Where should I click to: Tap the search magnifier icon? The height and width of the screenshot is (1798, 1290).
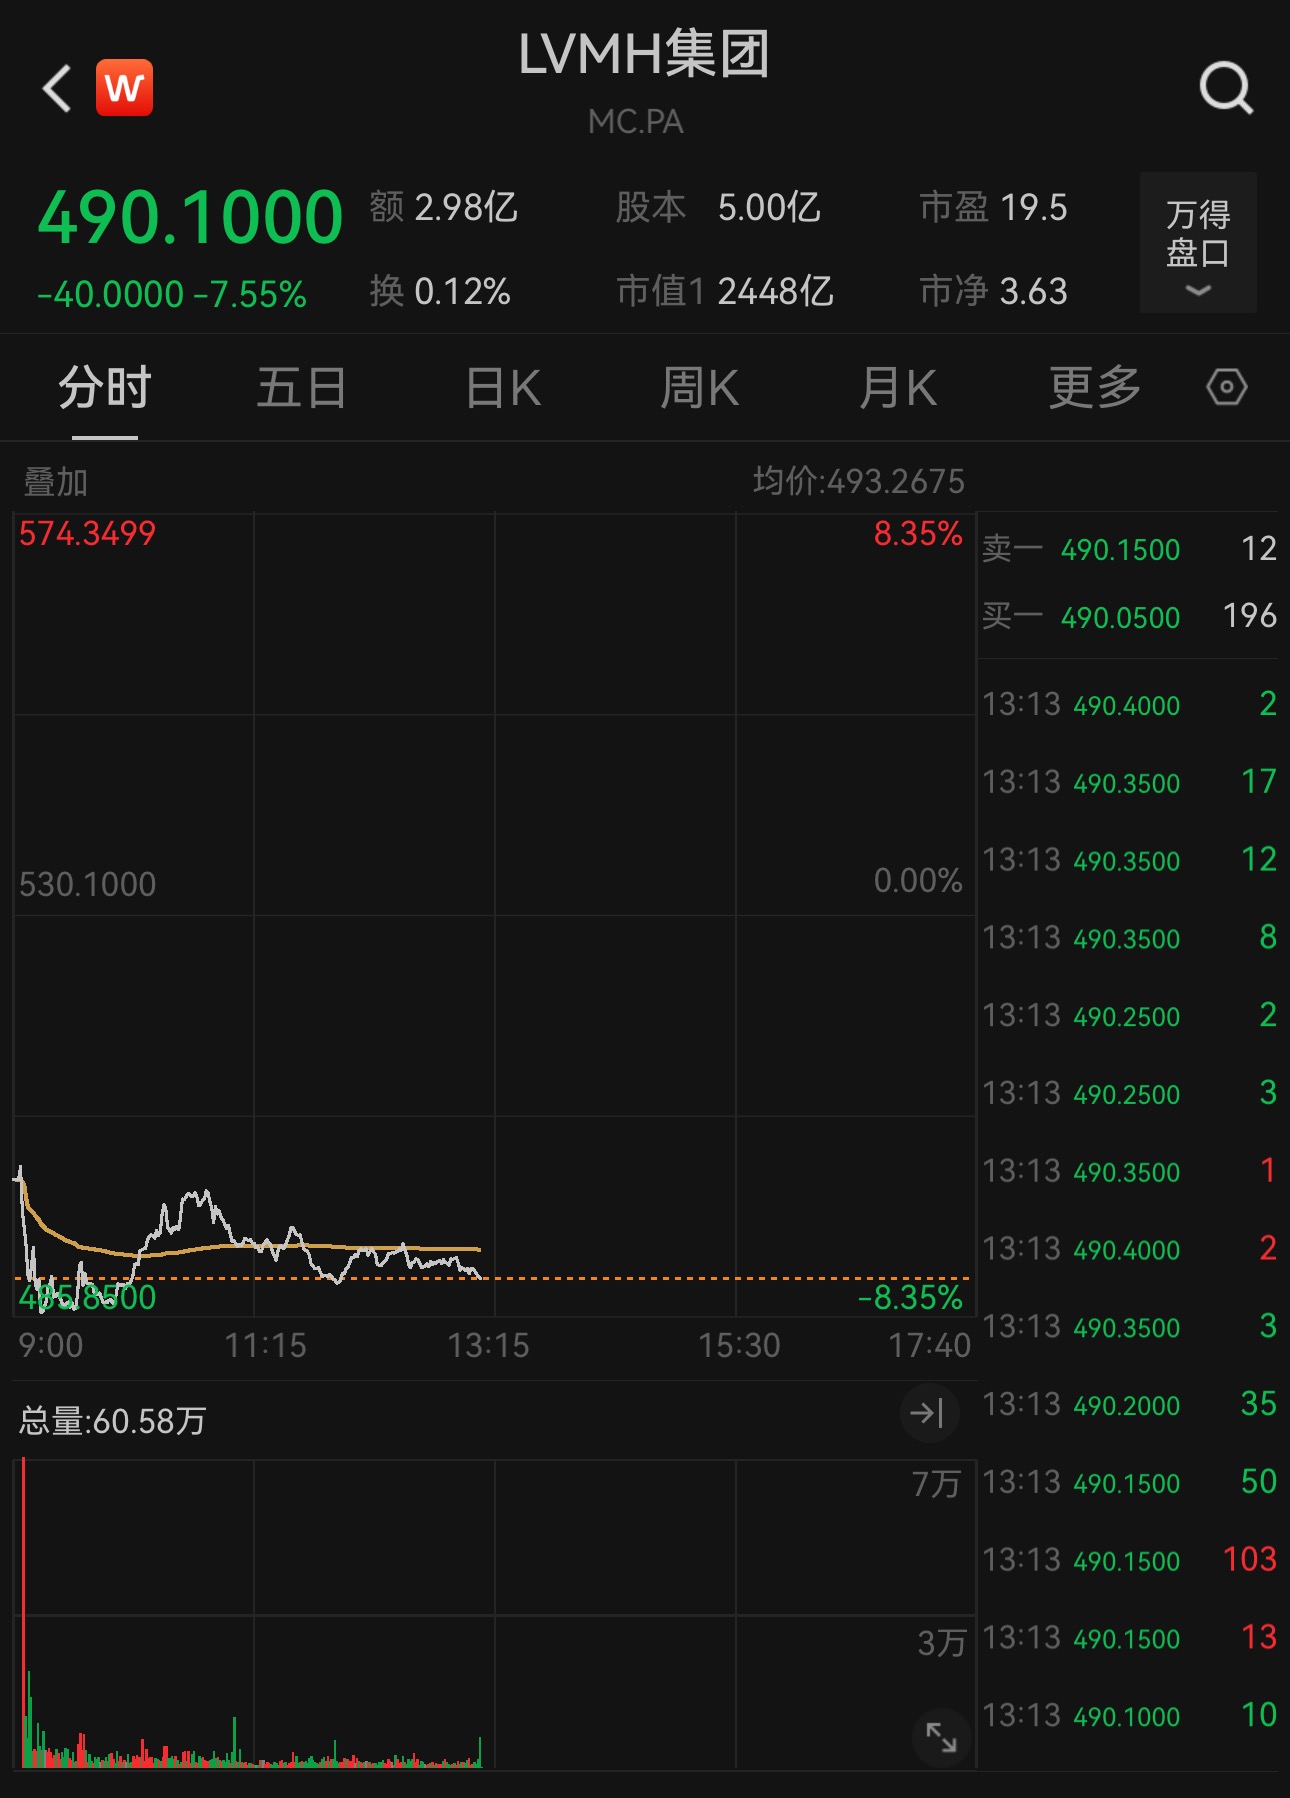(1226, 89)
